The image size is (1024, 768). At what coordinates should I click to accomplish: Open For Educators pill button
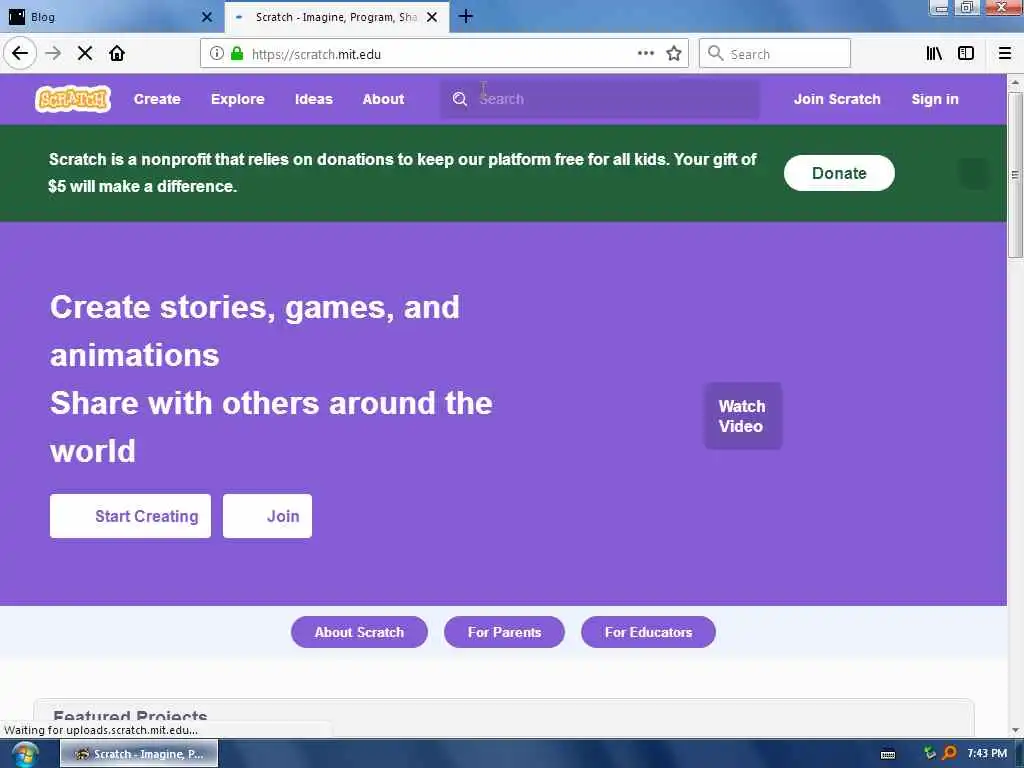648,632
